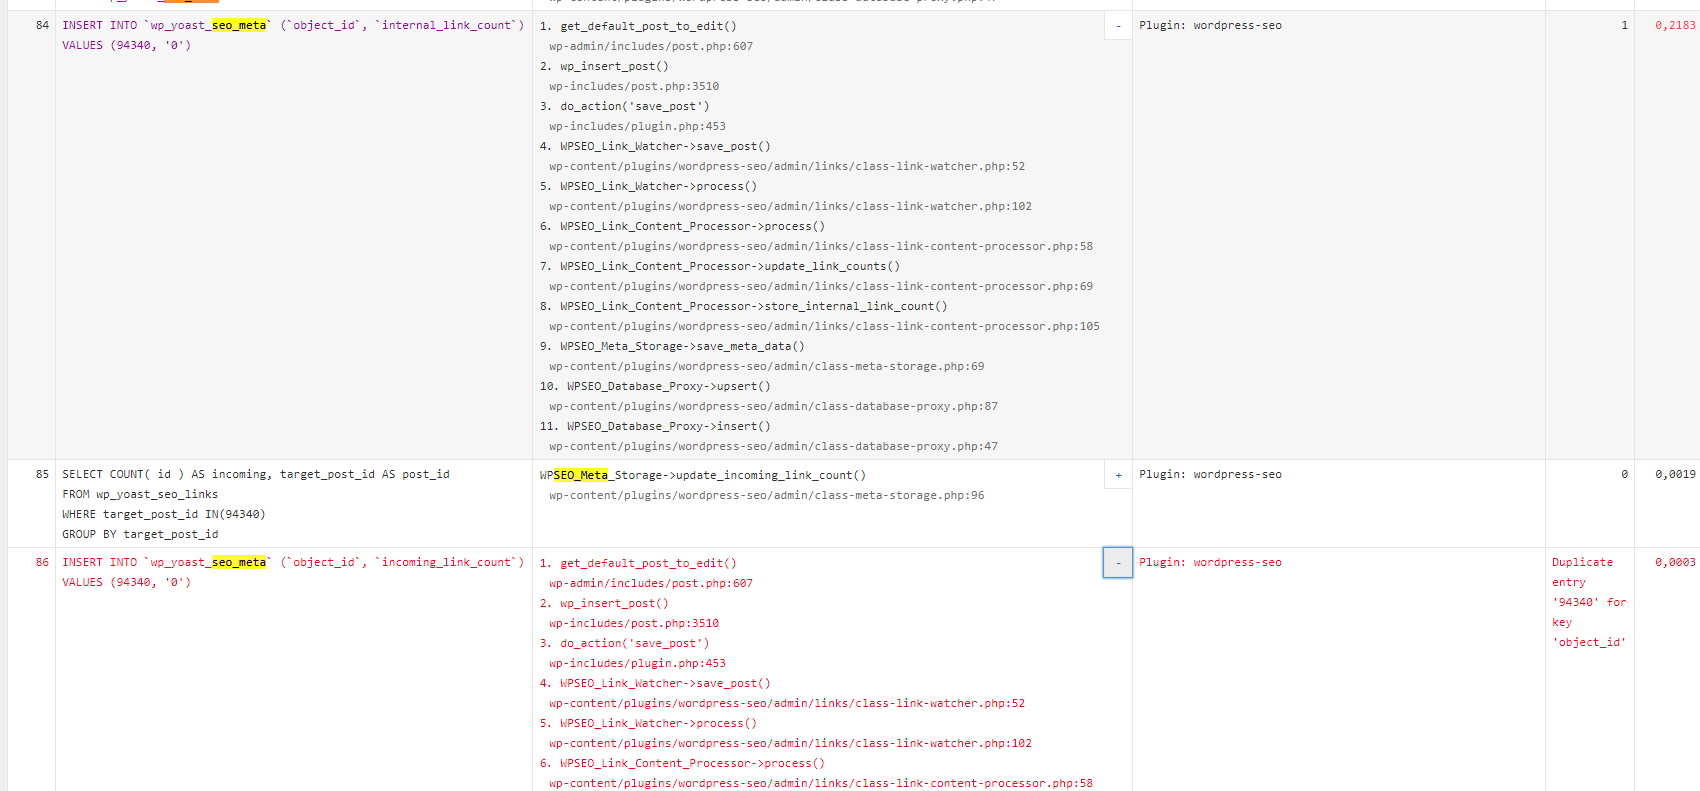Click red do_action('save_post') in query 86

tap(634, 644)
